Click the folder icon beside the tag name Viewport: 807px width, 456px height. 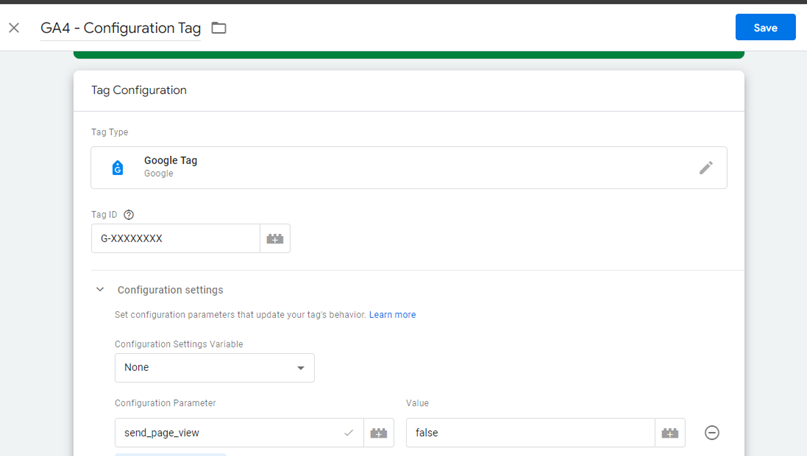(x=219, y=28)
